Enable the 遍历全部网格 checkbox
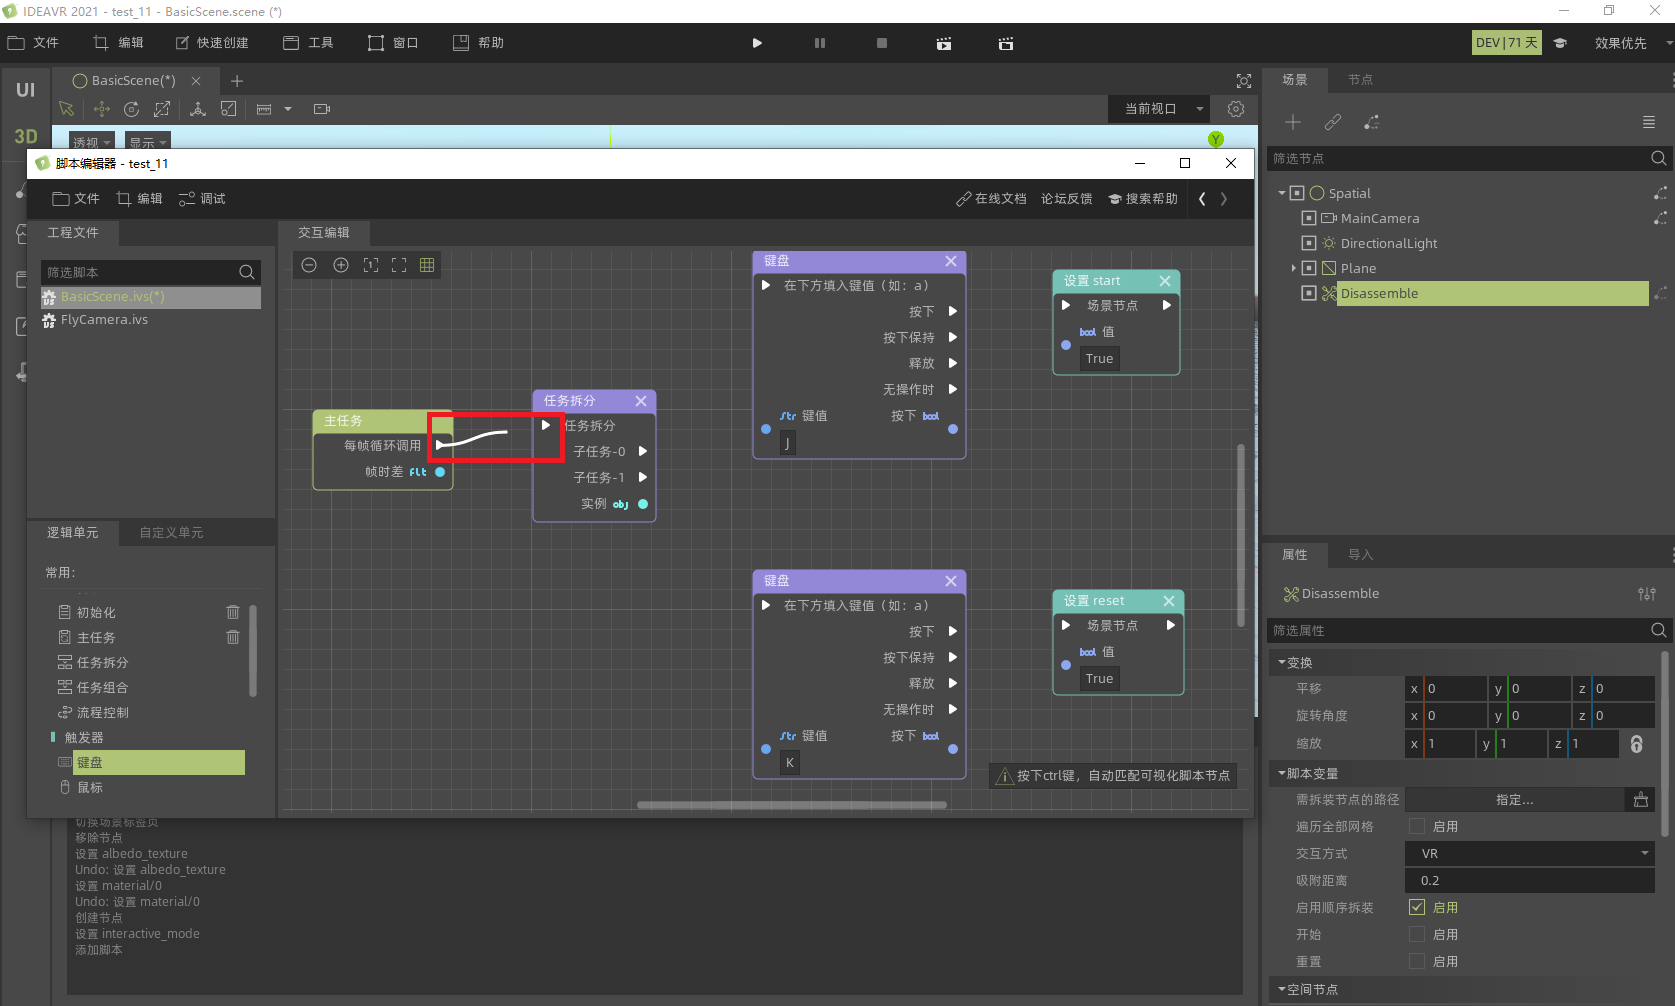The width and height of the screenshot is (1675, 1006). (1417, 826)
